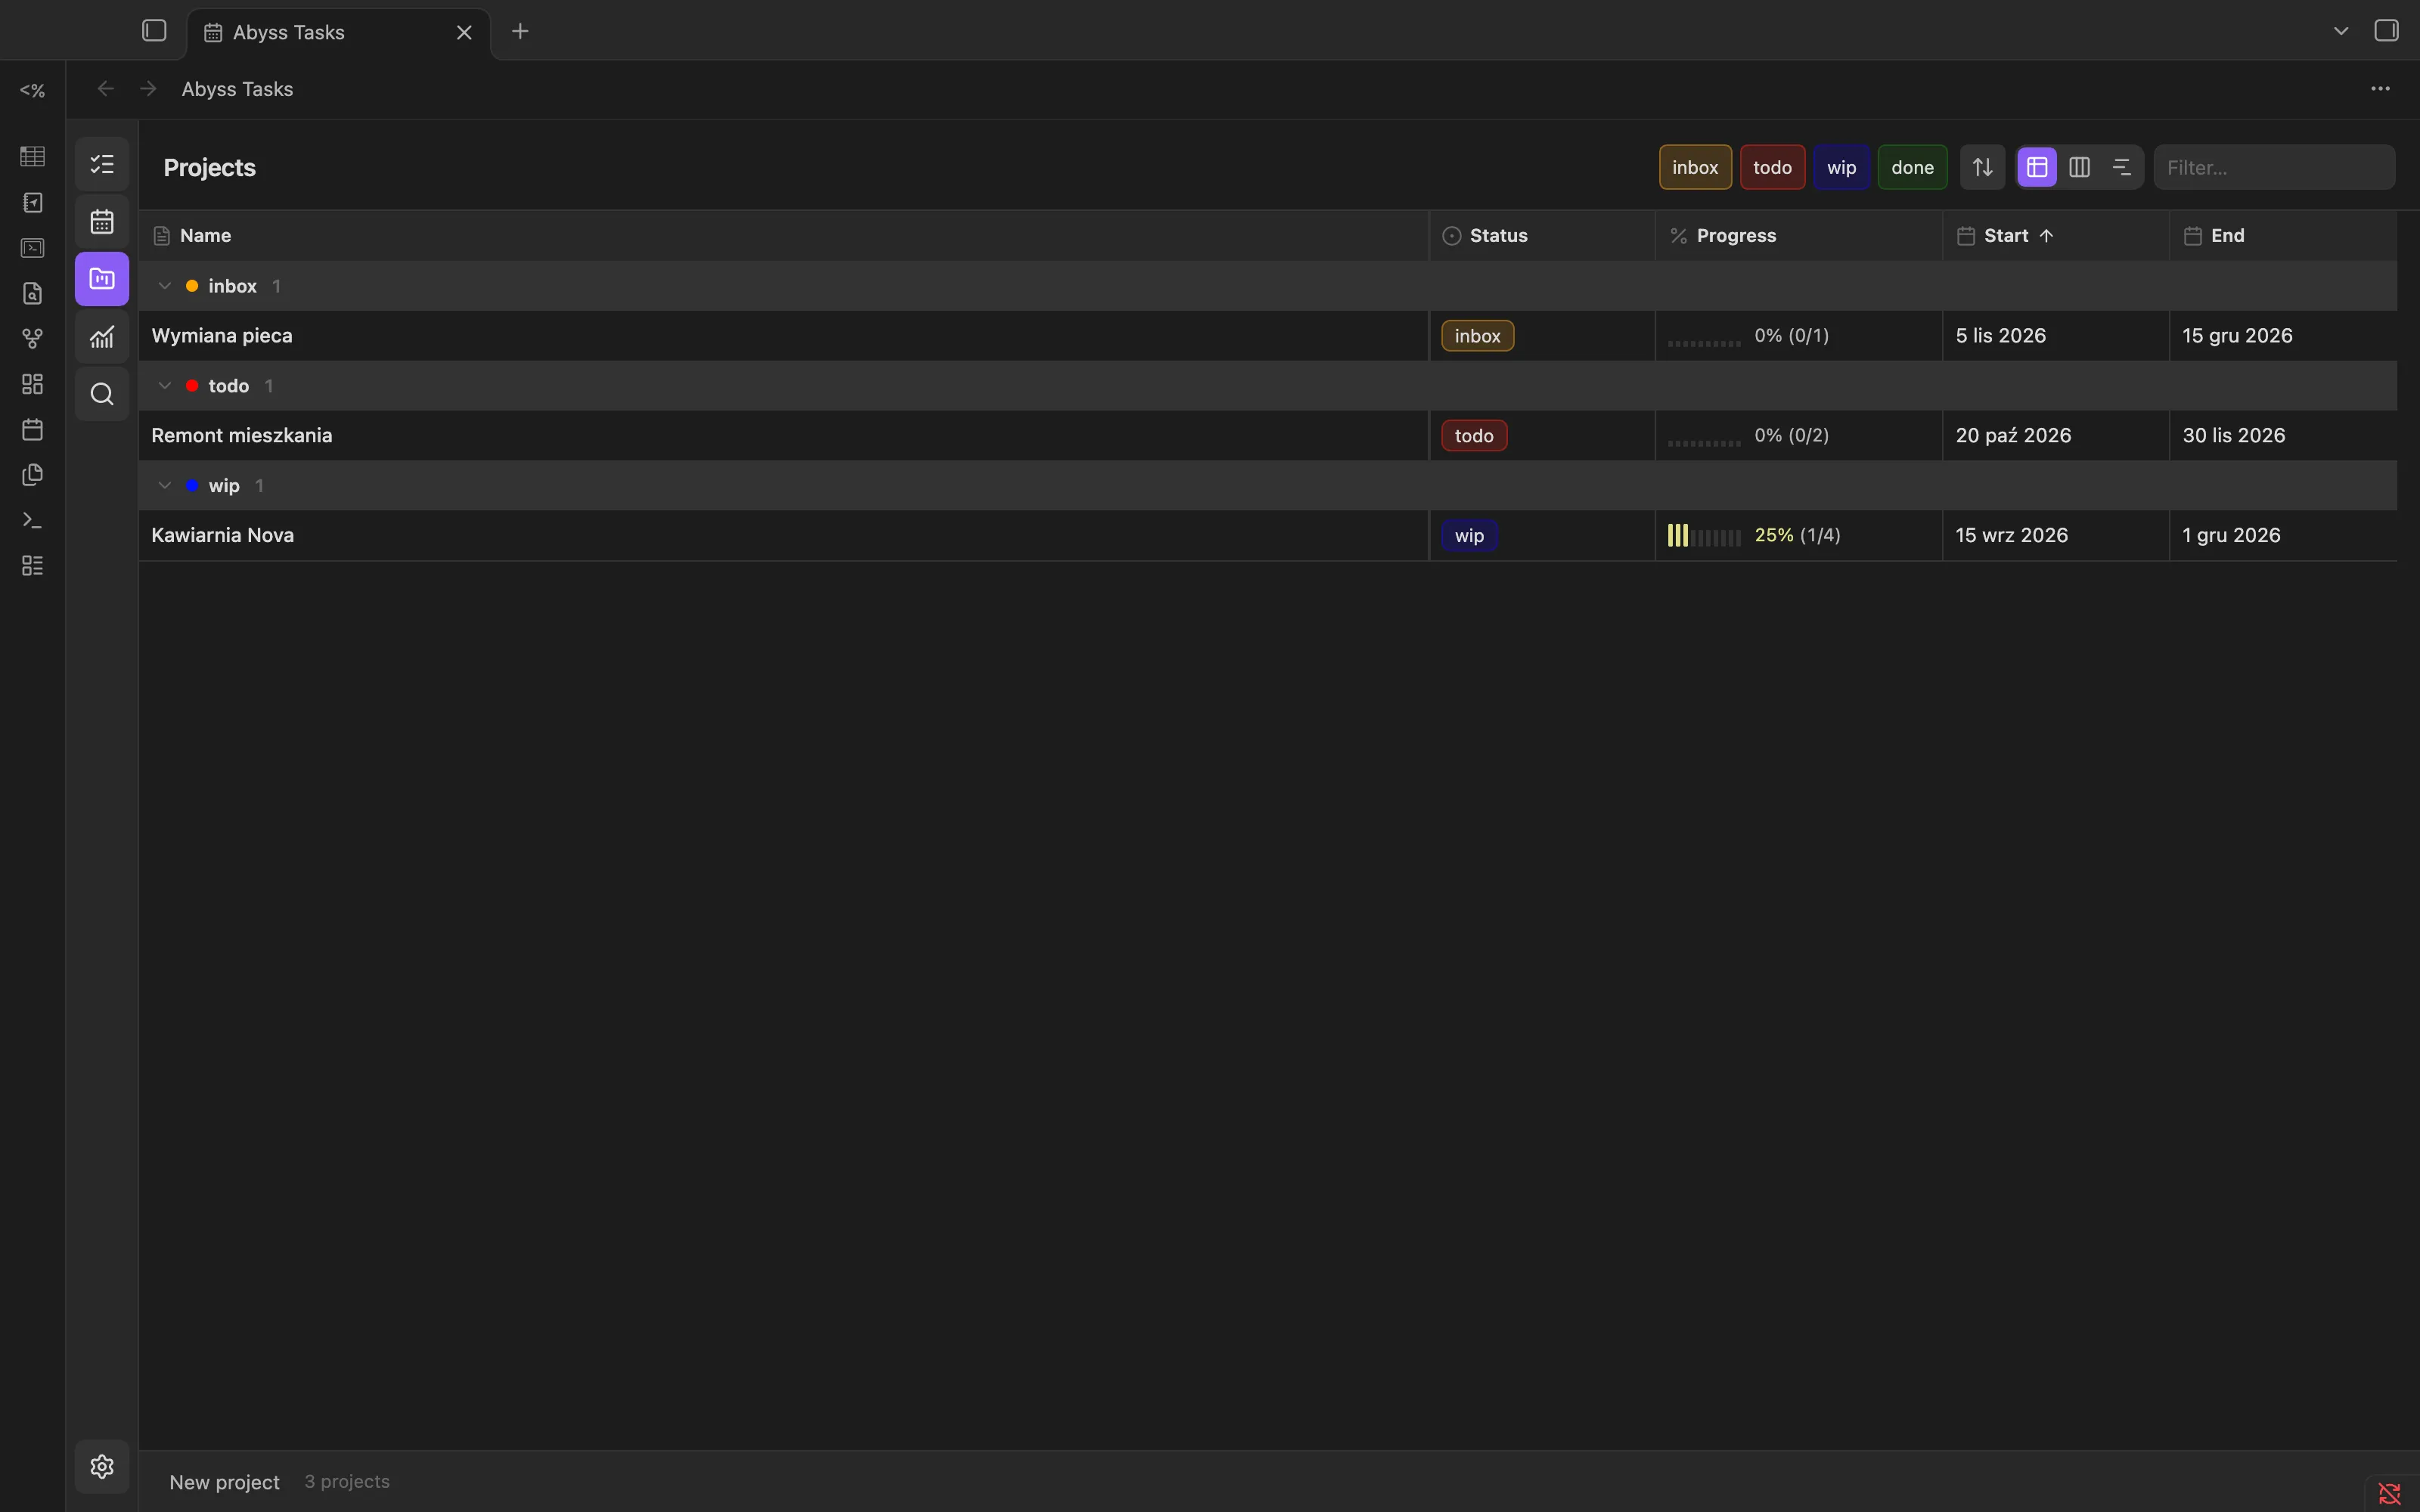
Task: Click the End date 15 gru 2026
Action: coord(2237,336)
